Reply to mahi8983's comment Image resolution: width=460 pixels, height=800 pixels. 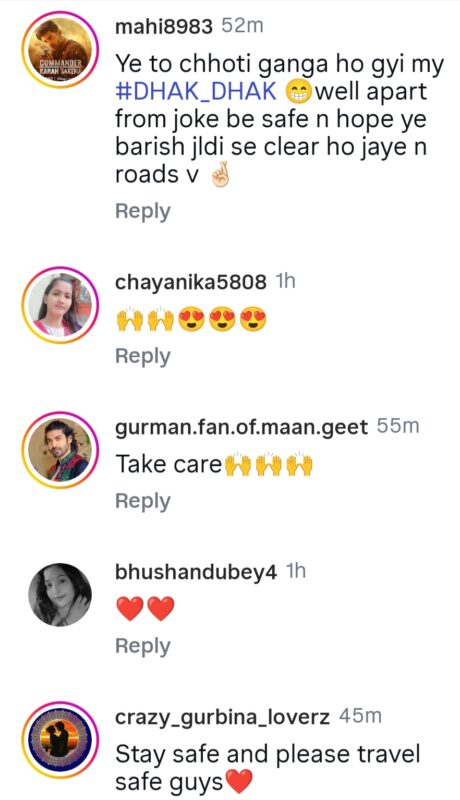click(x=143, y=211)
